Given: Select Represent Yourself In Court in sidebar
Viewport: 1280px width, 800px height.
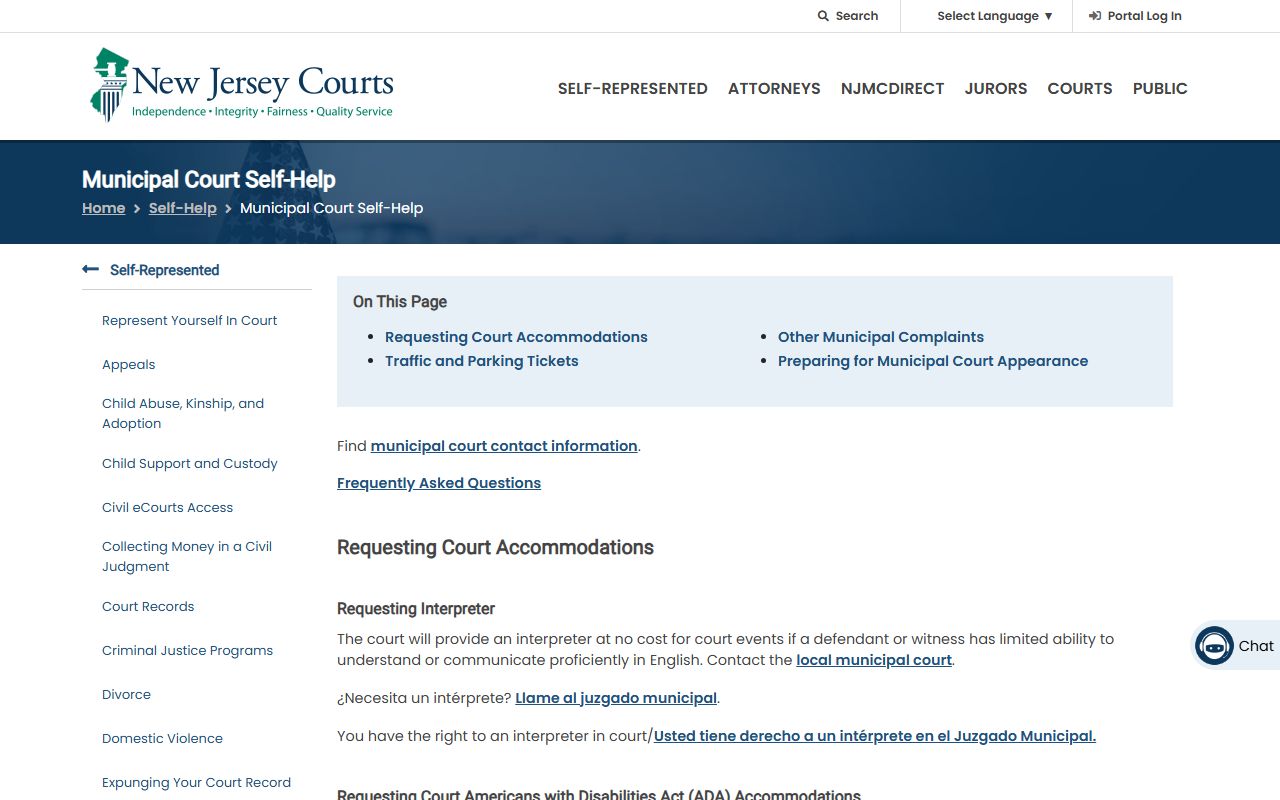Looking at the screenshot, I should (x=190, y=321).
